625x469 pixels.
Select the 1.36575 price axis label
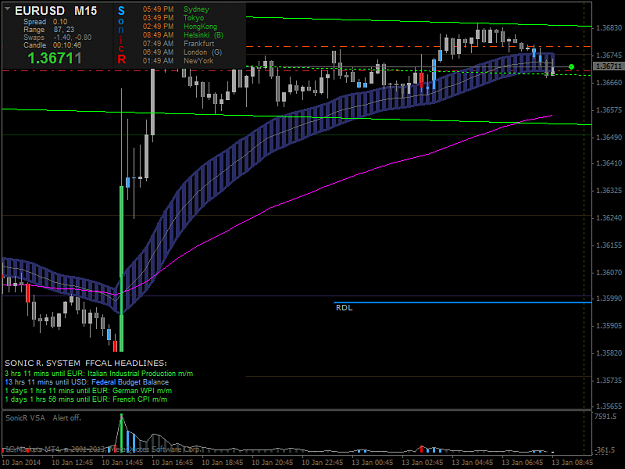click(x=609, y=110)
